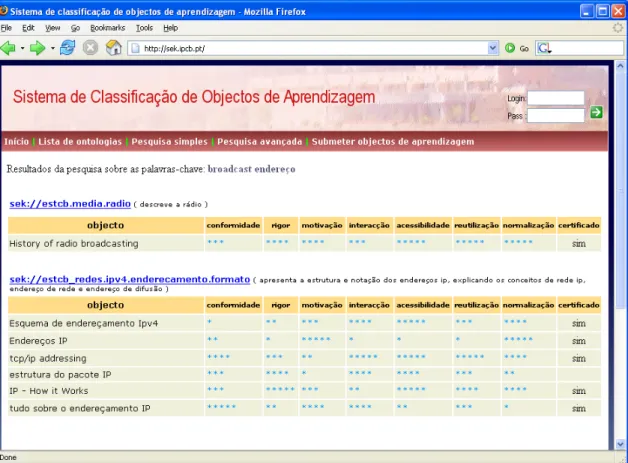Click 'acessibilidade' header in the radio table
This screenshot has height=463, width=628.
[423, 225]
